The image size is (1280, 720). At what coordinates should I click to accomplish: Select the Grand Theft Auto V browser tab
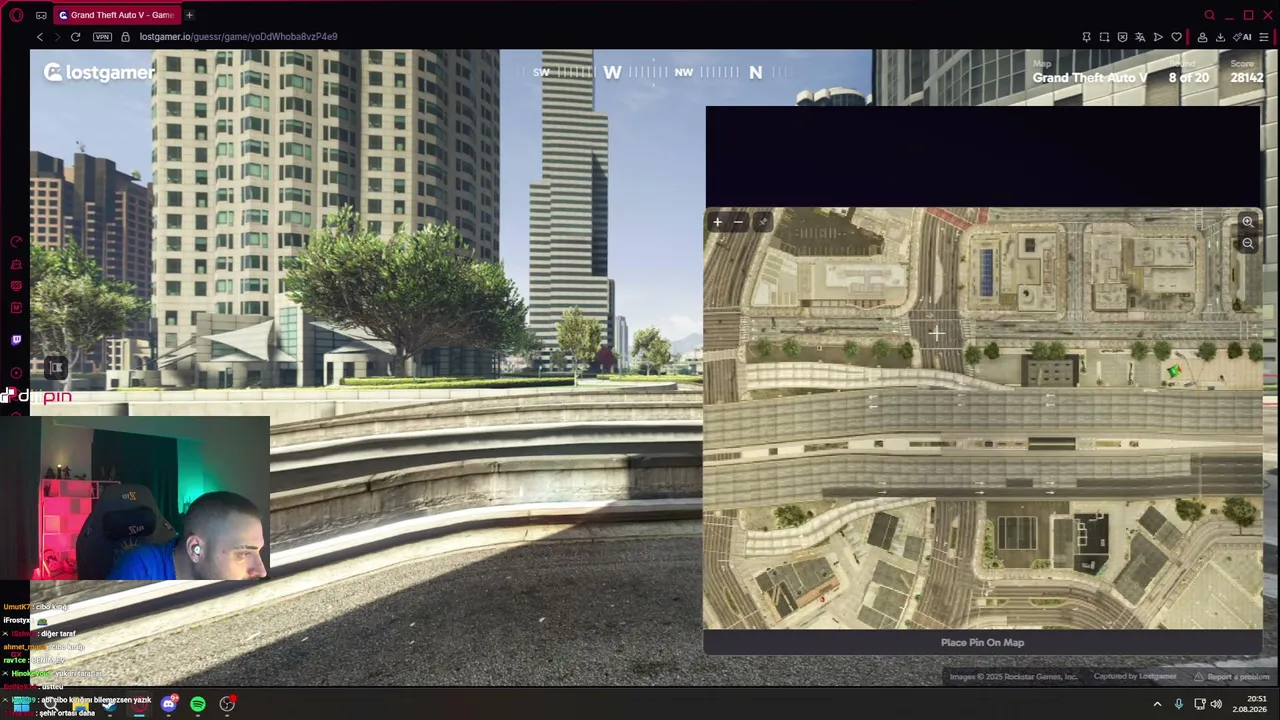coord(115,15)
